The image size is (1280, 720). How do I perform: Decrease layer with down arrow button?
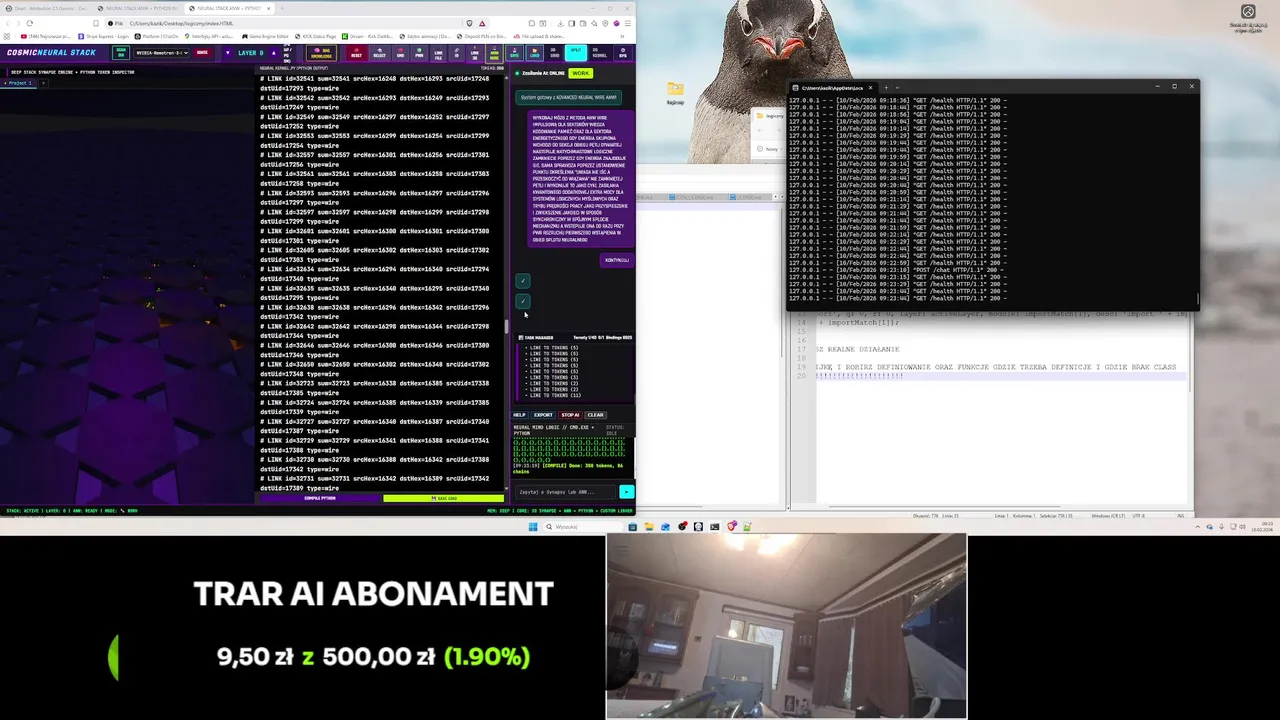tap(228, 52)
